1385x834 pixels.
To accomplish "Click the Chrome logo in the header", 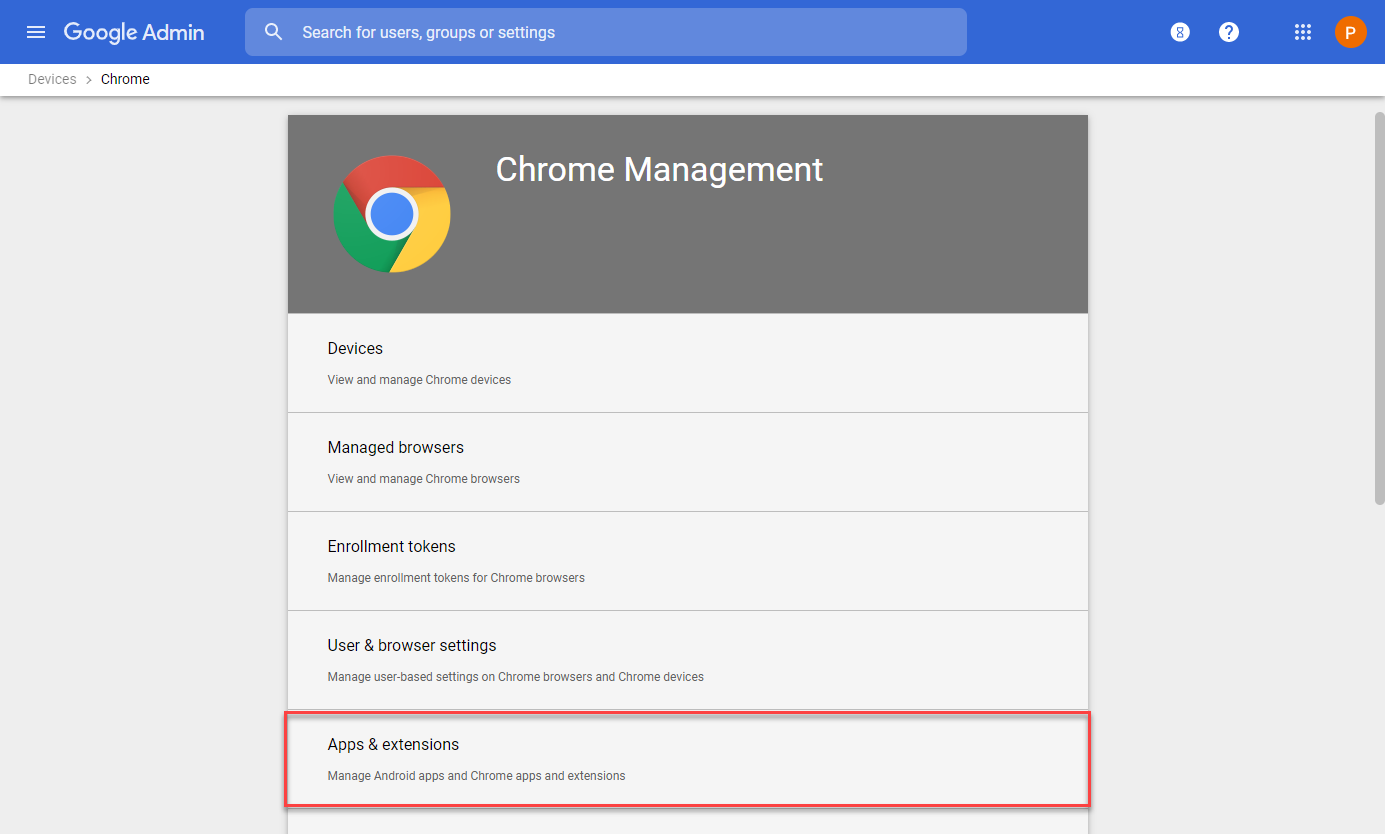I will point(392,214).
